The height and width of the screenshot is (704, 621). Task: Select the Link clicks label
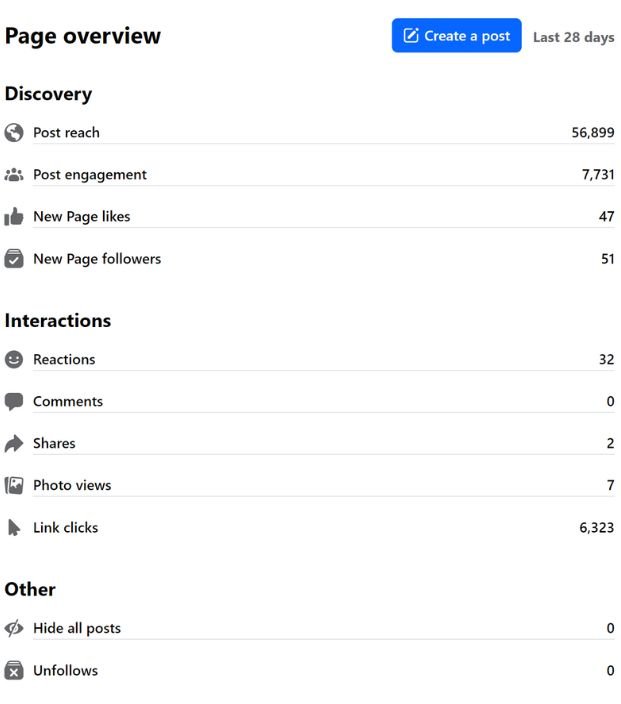(65, 528)
